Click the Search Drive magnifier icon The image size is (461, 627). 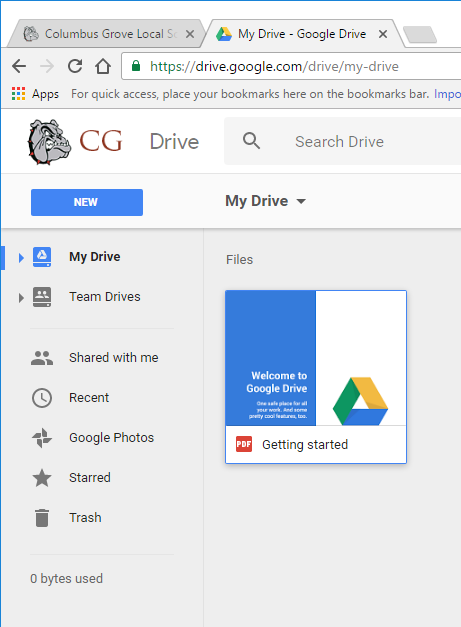coord(251,141)
